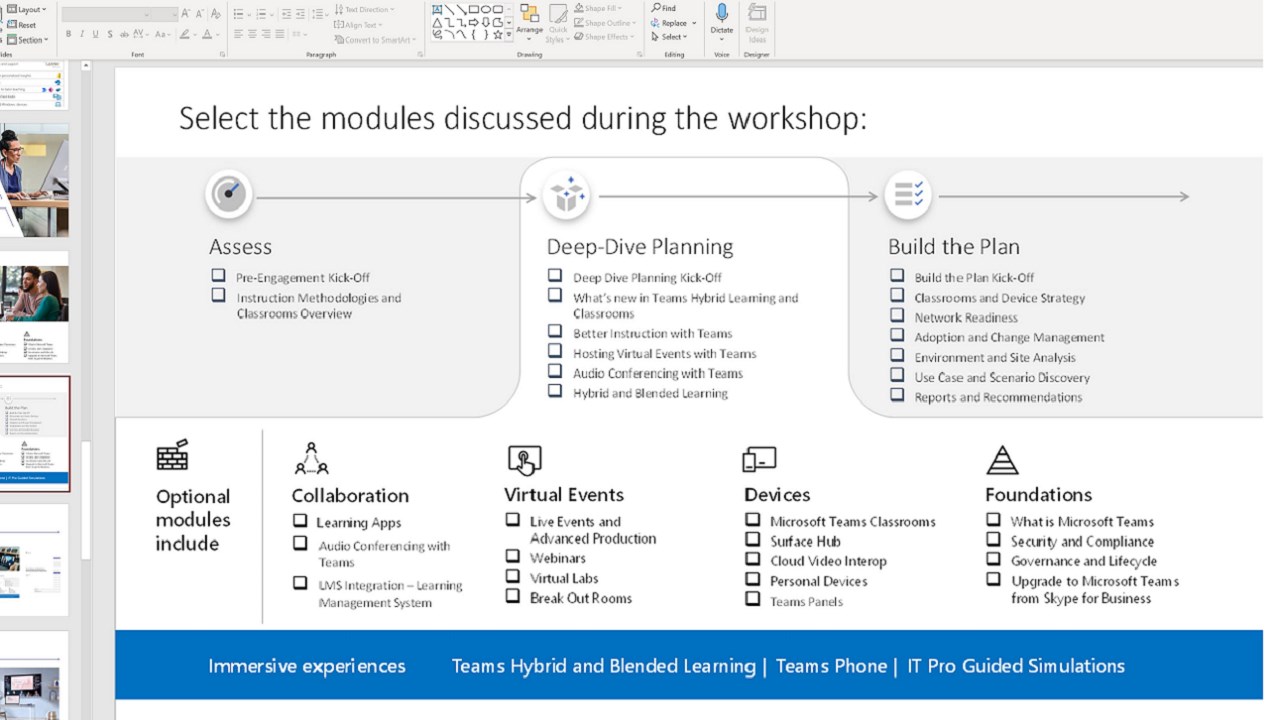Tick the Learning Apps checkbox
Screen dimensions: 1280x720
tap(300, 520)
